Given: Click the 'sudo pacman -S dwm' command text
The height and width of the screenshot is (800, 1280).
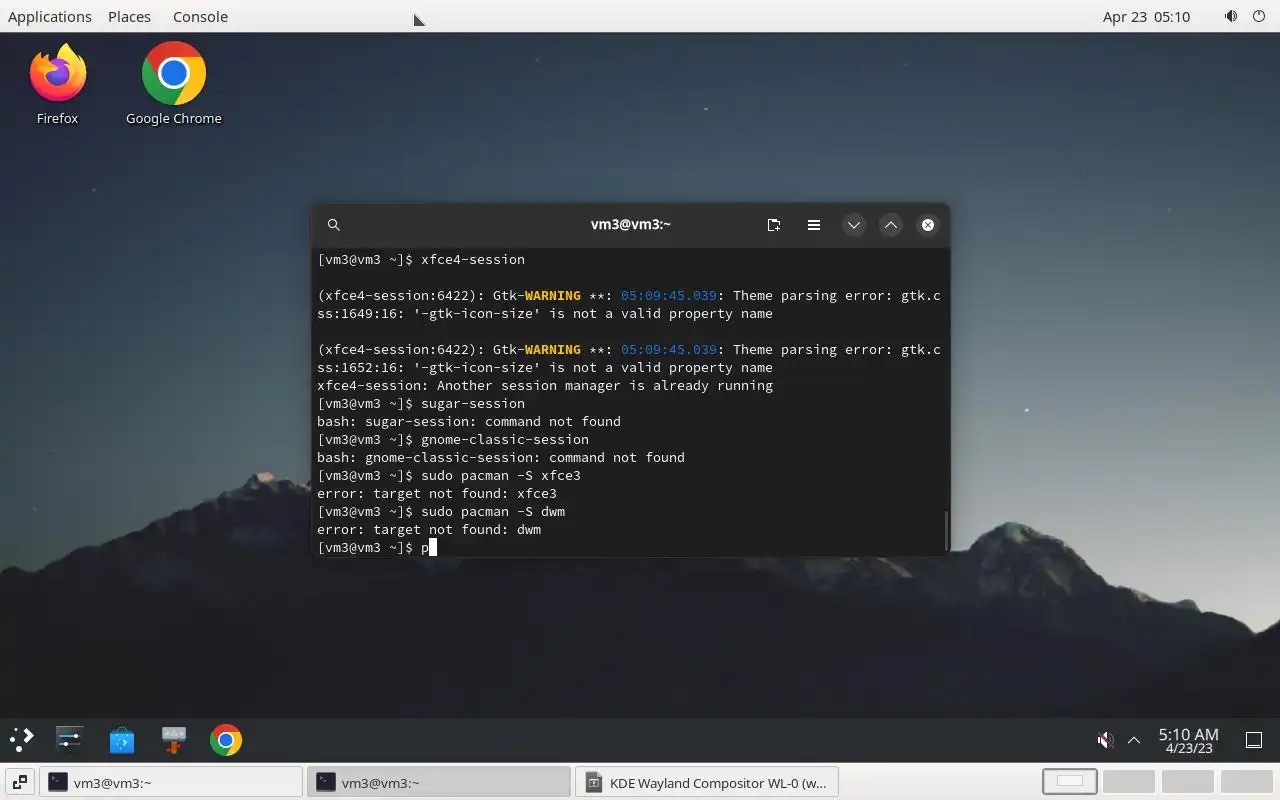Looking at the screenshot, I should (493, 511).
